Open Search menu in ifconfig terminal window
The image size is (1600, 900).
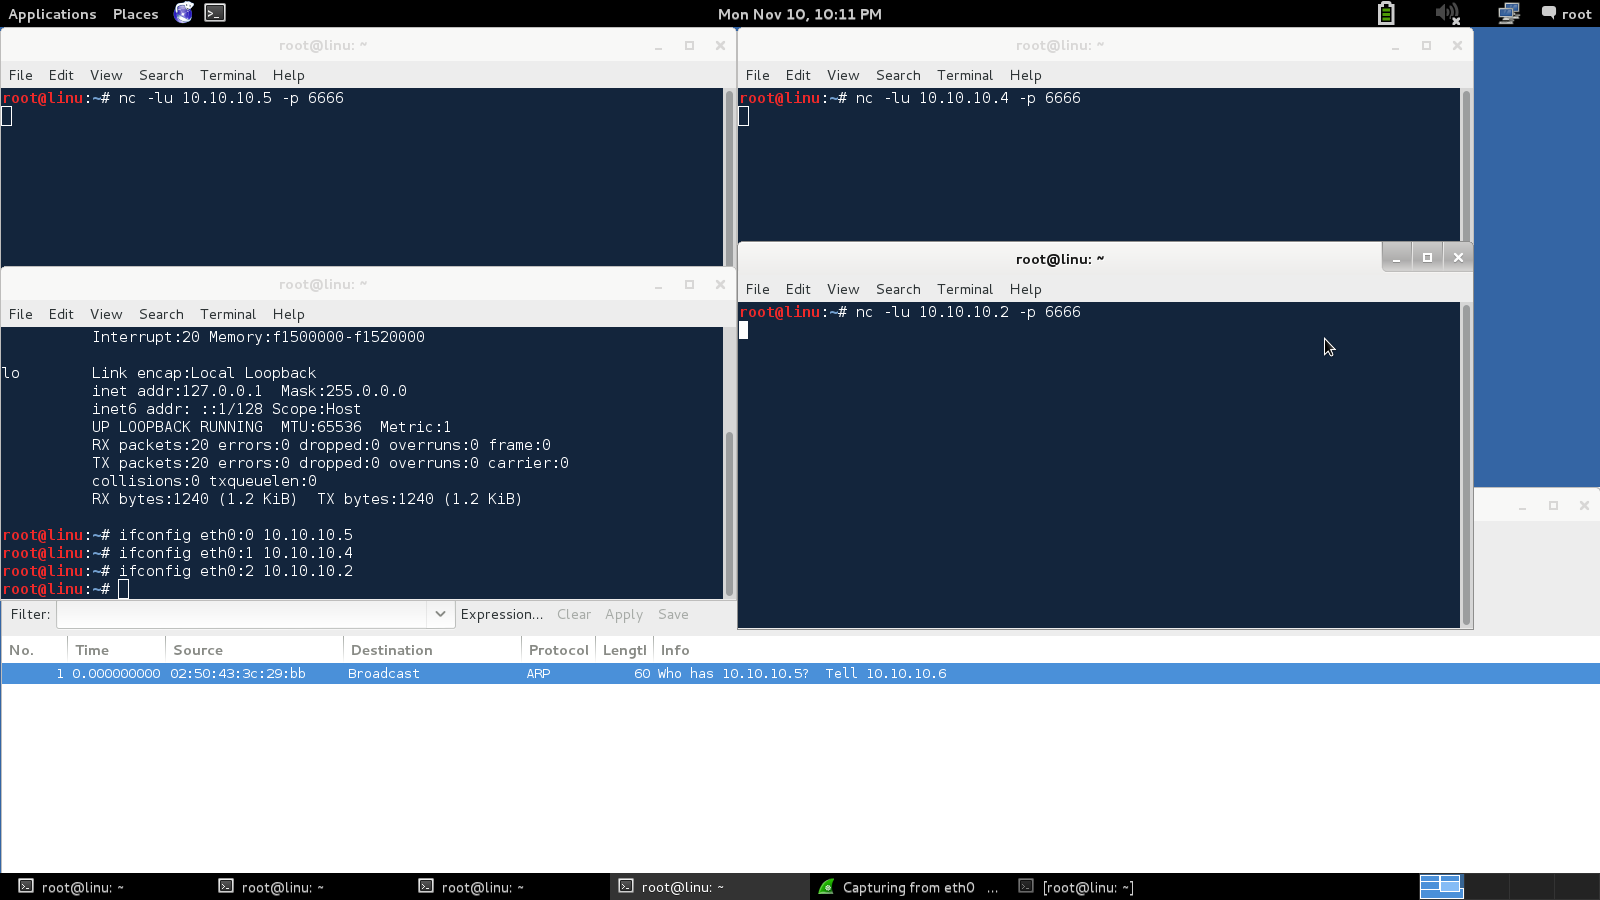(161, 314)
